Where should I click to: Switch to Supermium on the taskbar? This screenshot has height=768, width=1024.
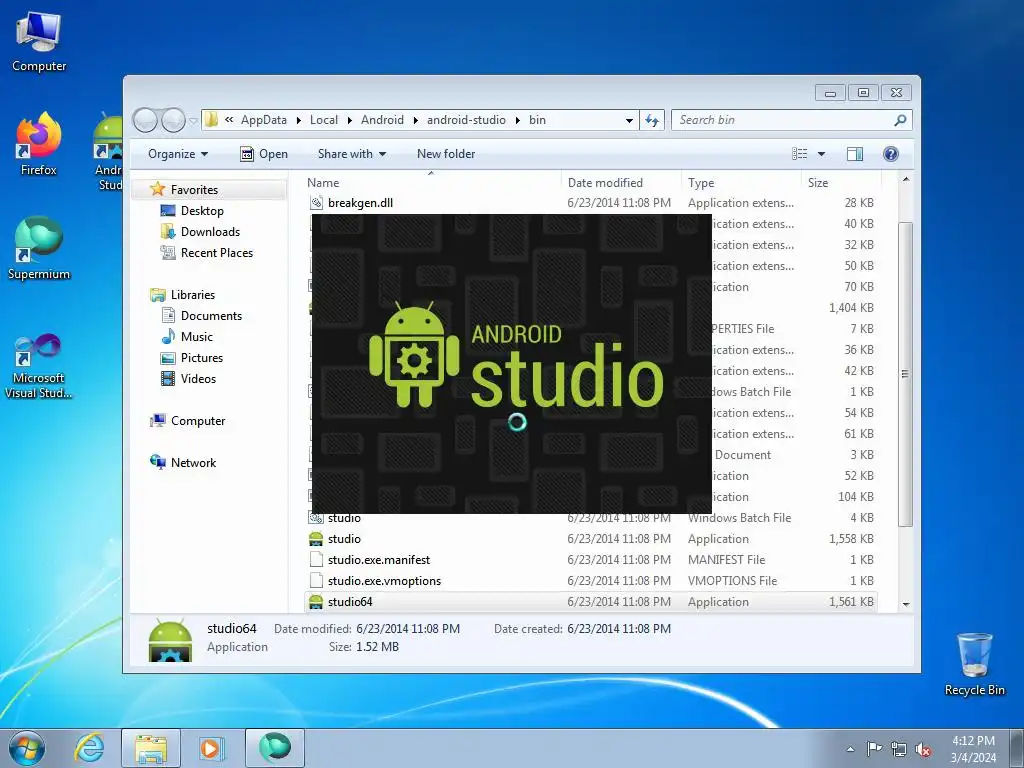click(x=275, y=748)
